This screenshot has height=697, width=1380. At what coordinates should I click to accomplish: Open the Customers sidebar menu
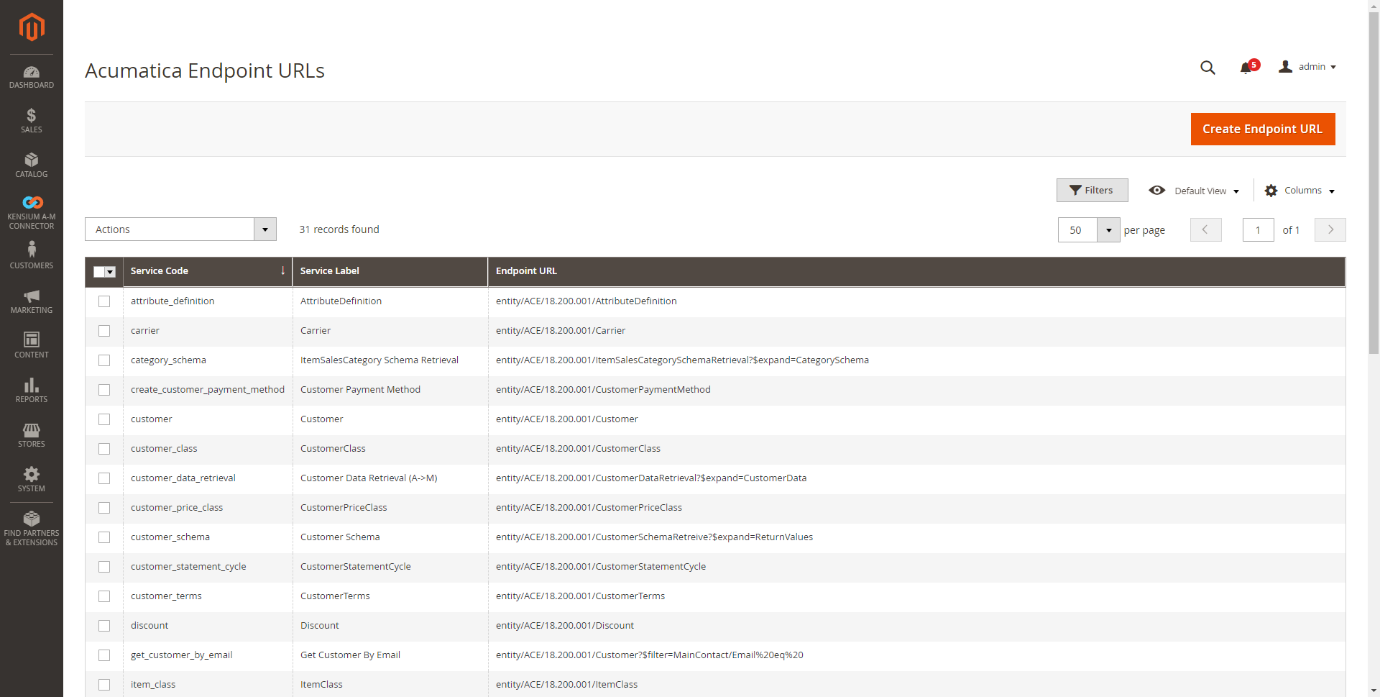(31, 255)
